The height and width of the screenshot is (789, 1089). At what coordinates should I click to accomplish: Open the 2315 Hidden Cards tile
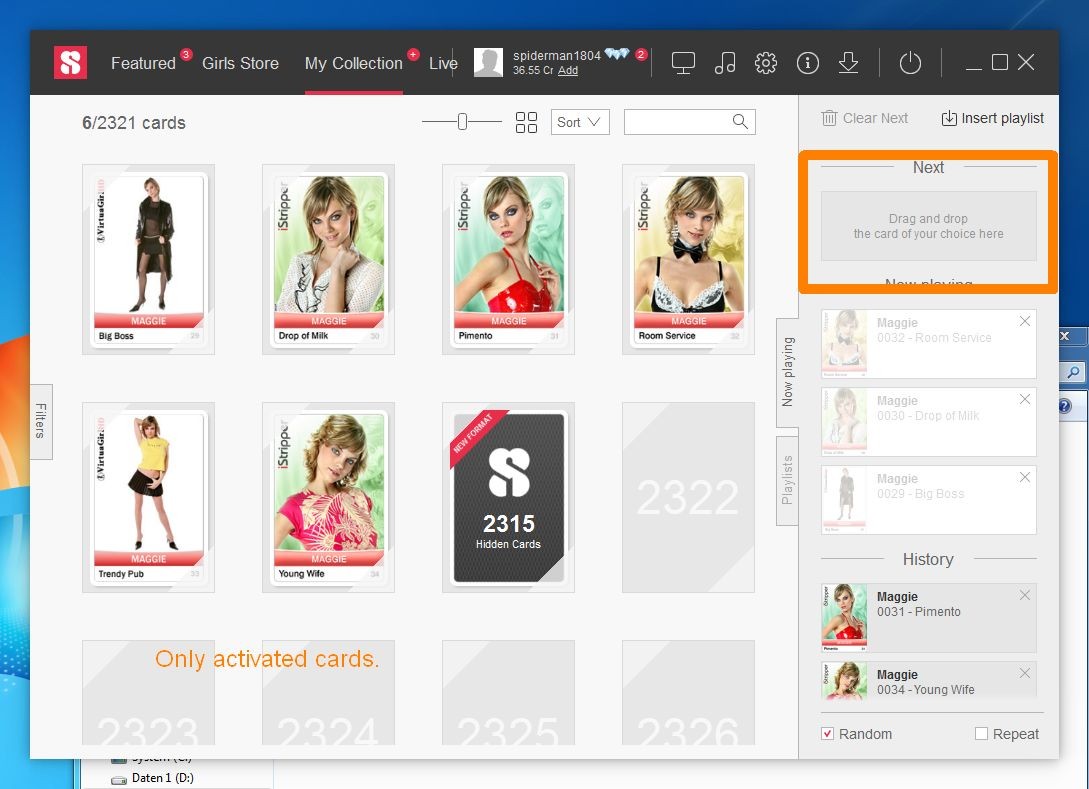pyautogui.click(x=508, y=497)
